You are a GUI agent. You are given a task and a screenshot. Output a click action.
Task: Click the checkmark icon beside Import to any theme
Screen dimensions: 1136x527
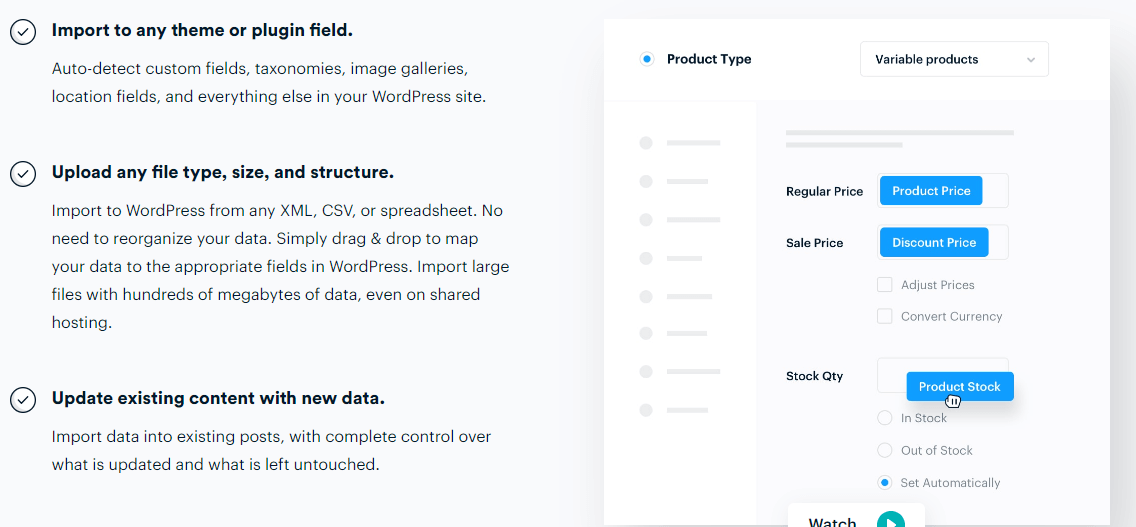23,32
